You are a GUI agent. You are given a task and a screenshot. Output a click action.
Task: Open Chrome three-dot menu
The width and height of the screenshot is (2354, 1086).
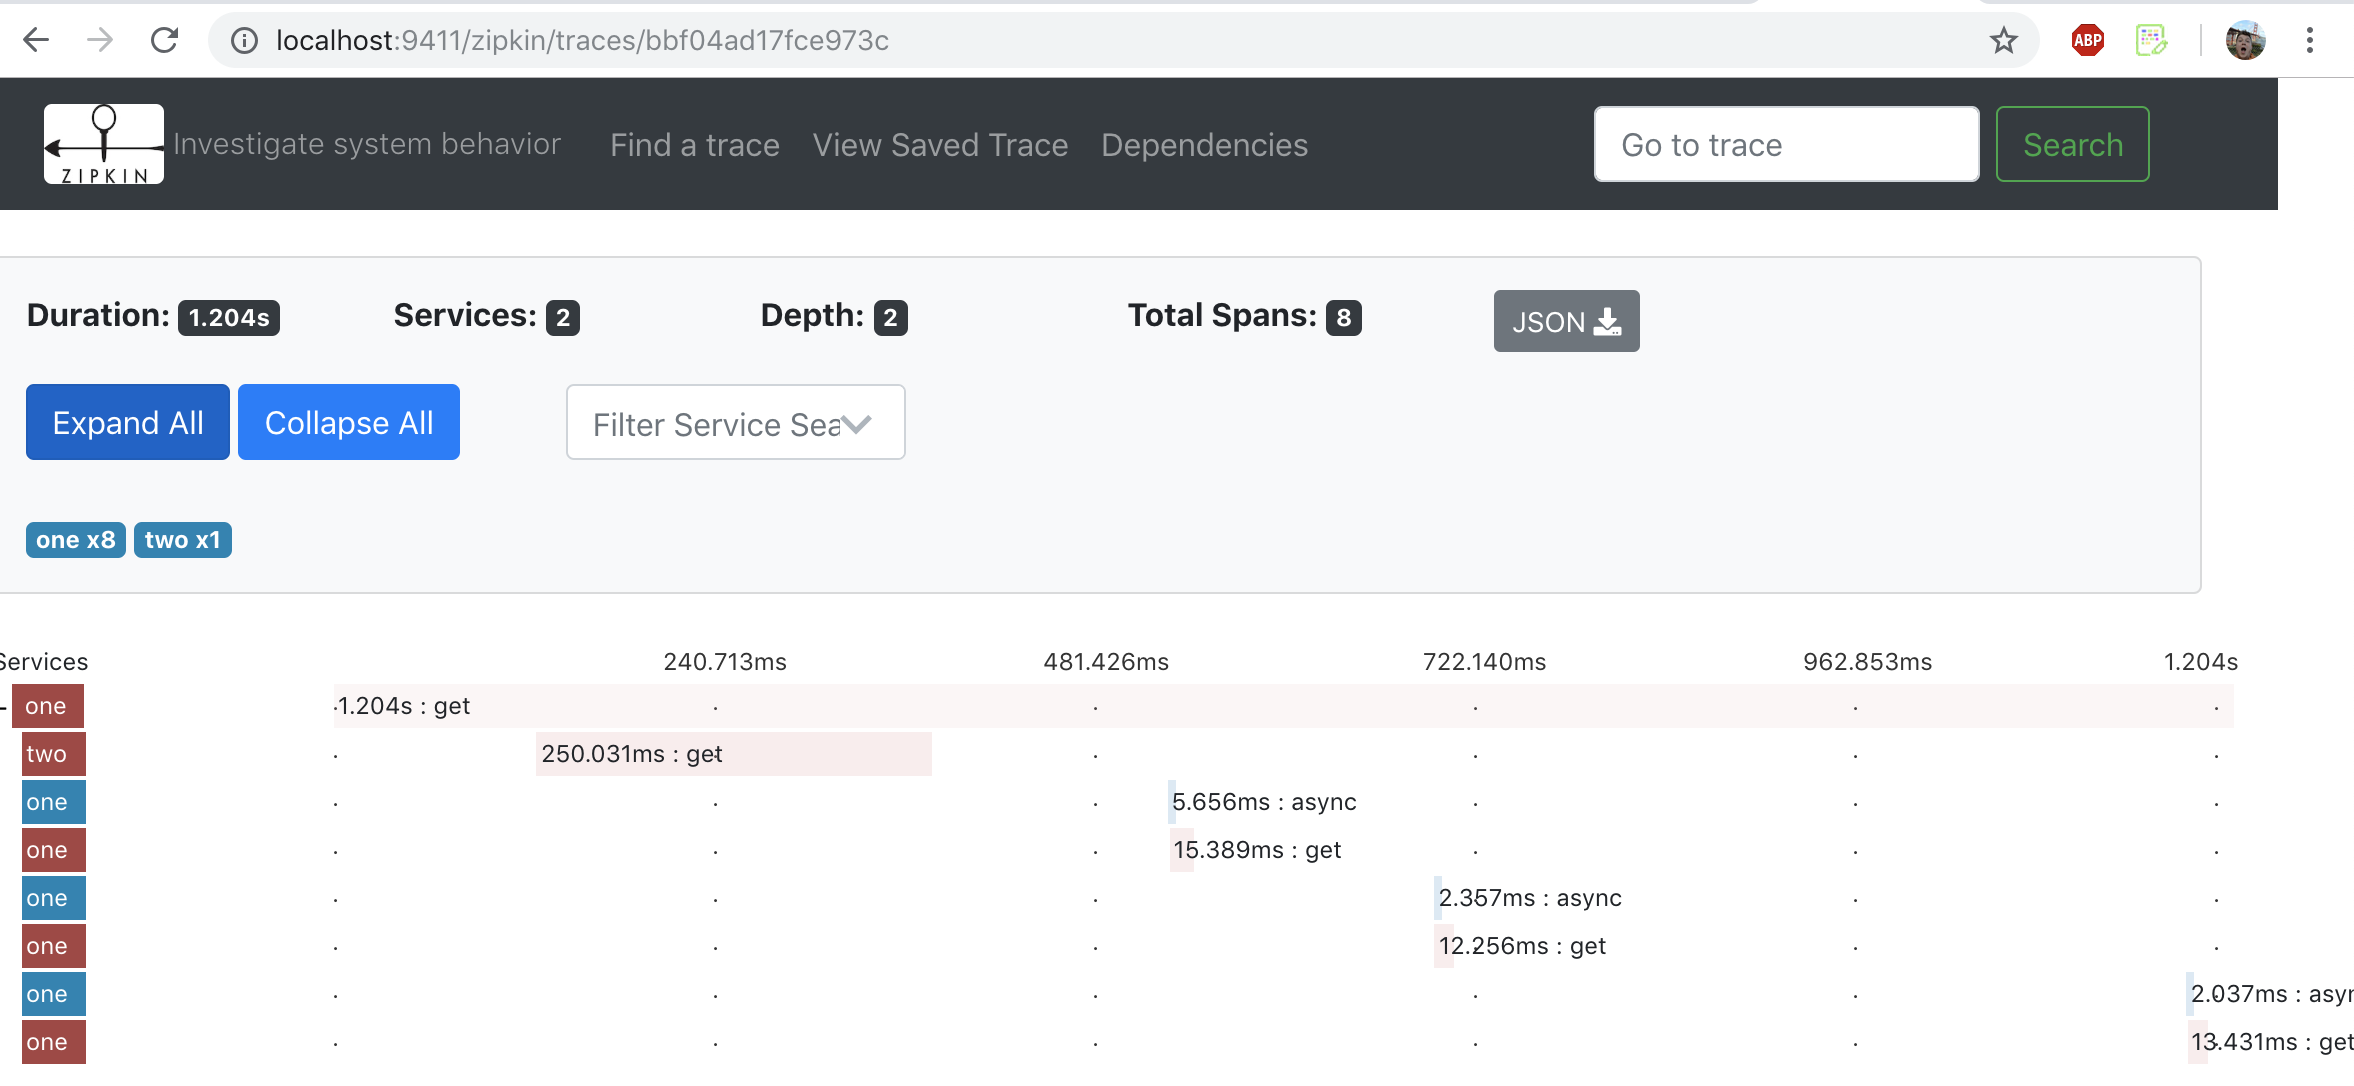pos(2309,40)
